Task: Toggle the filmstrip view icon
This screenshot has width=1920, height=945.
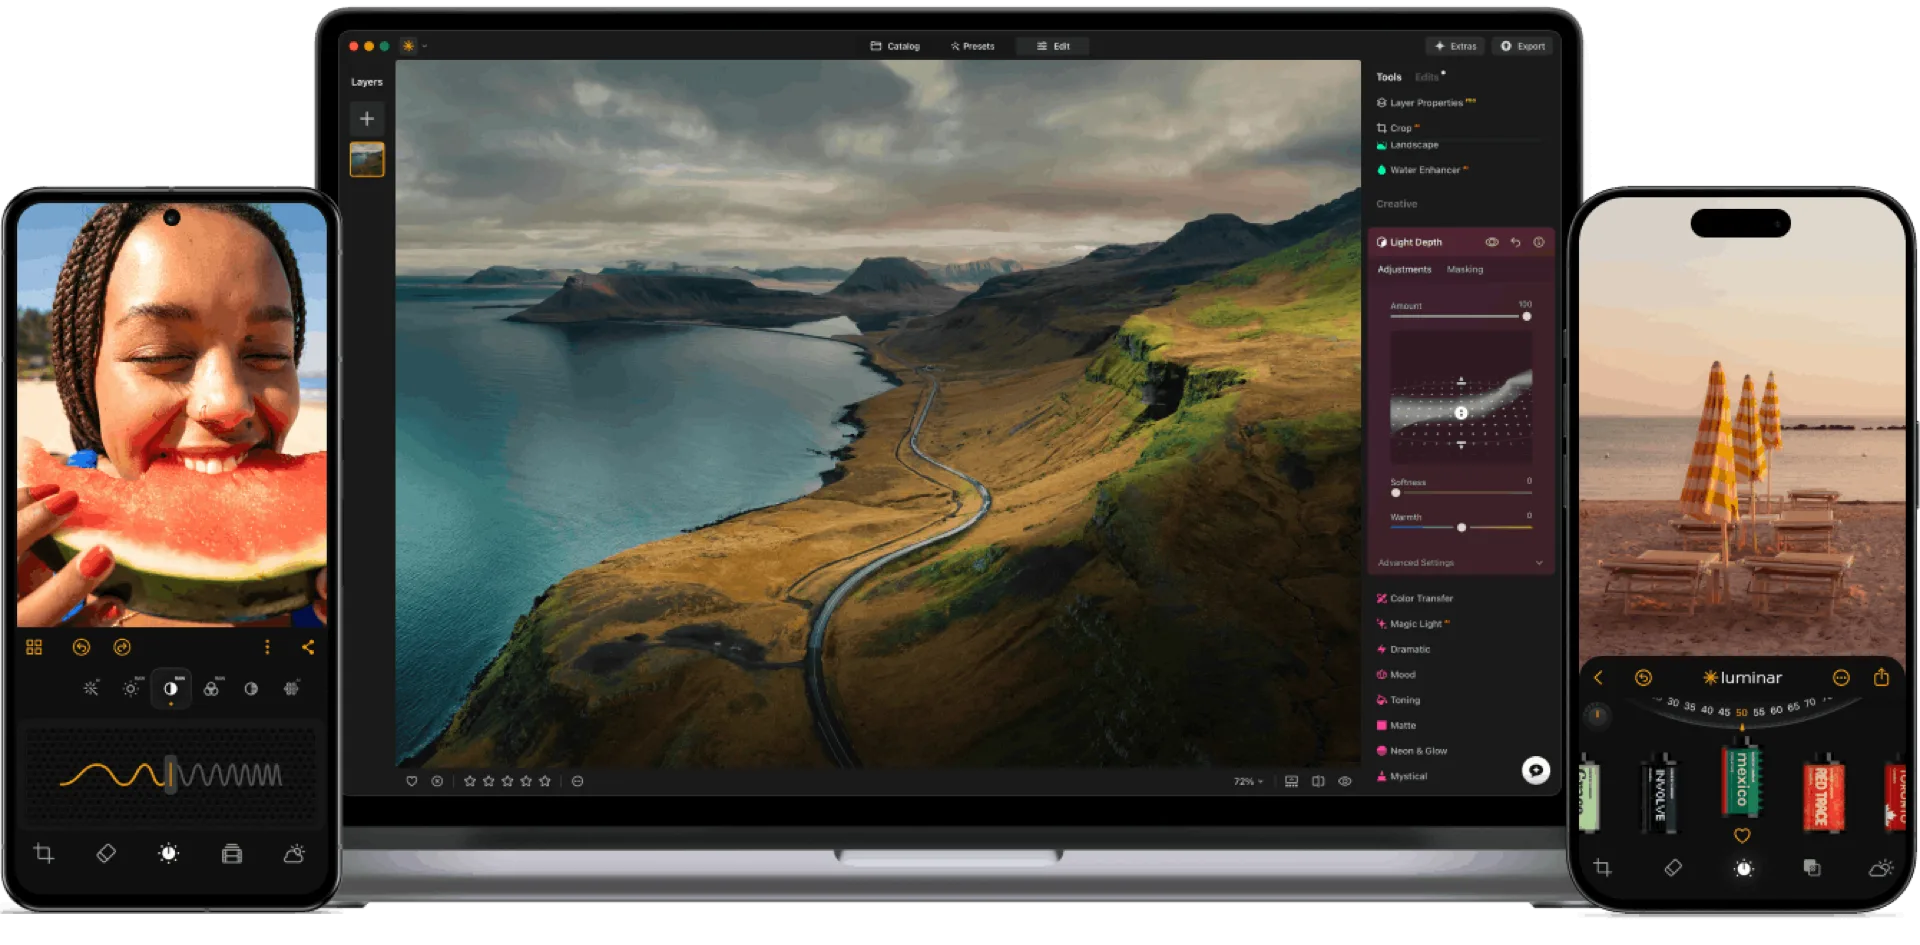Action: 1292,782
